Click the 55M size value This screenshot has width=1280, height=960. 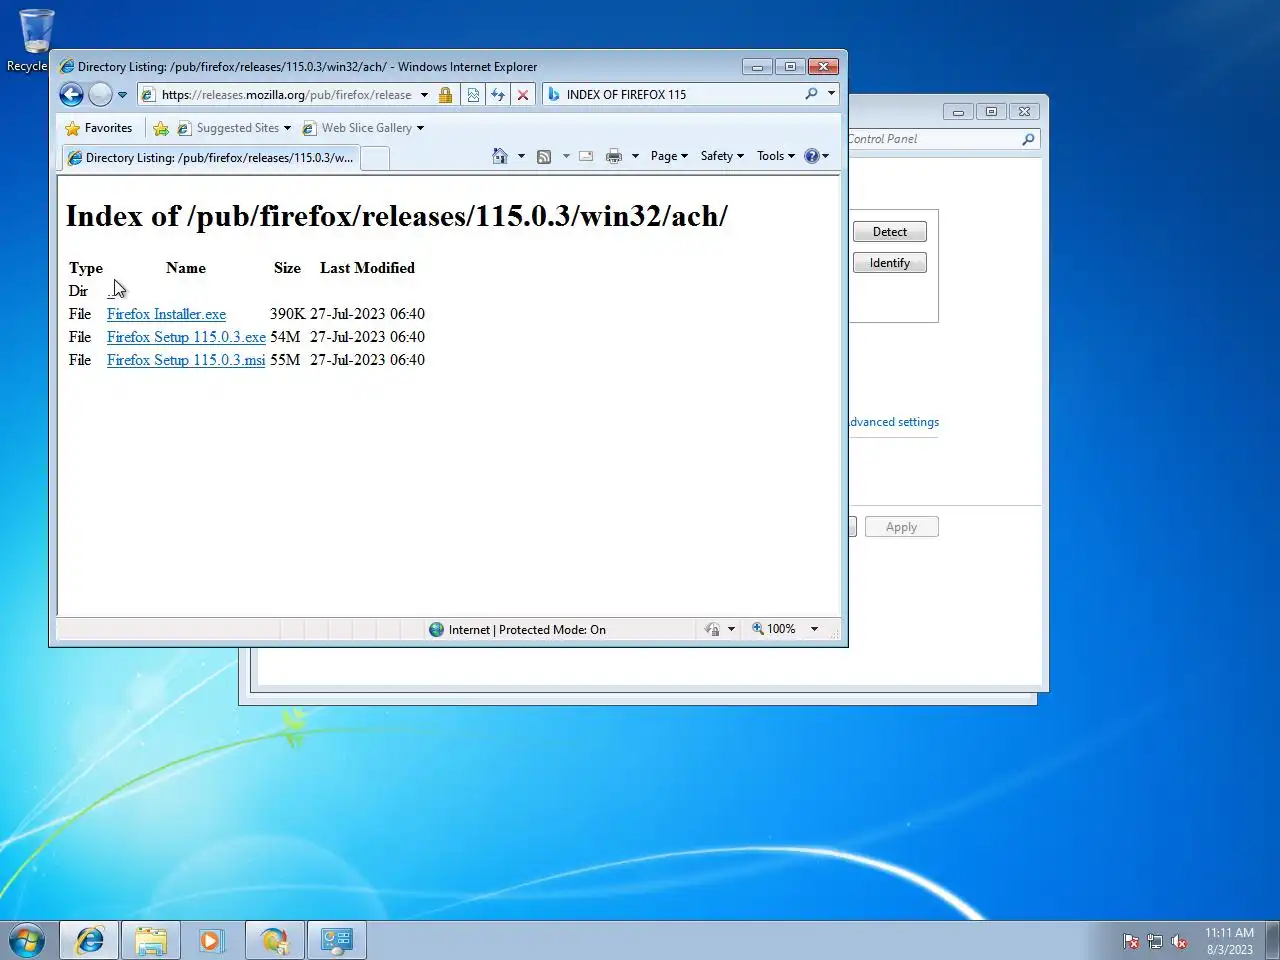pyautogui.click(x=285, y=360)
